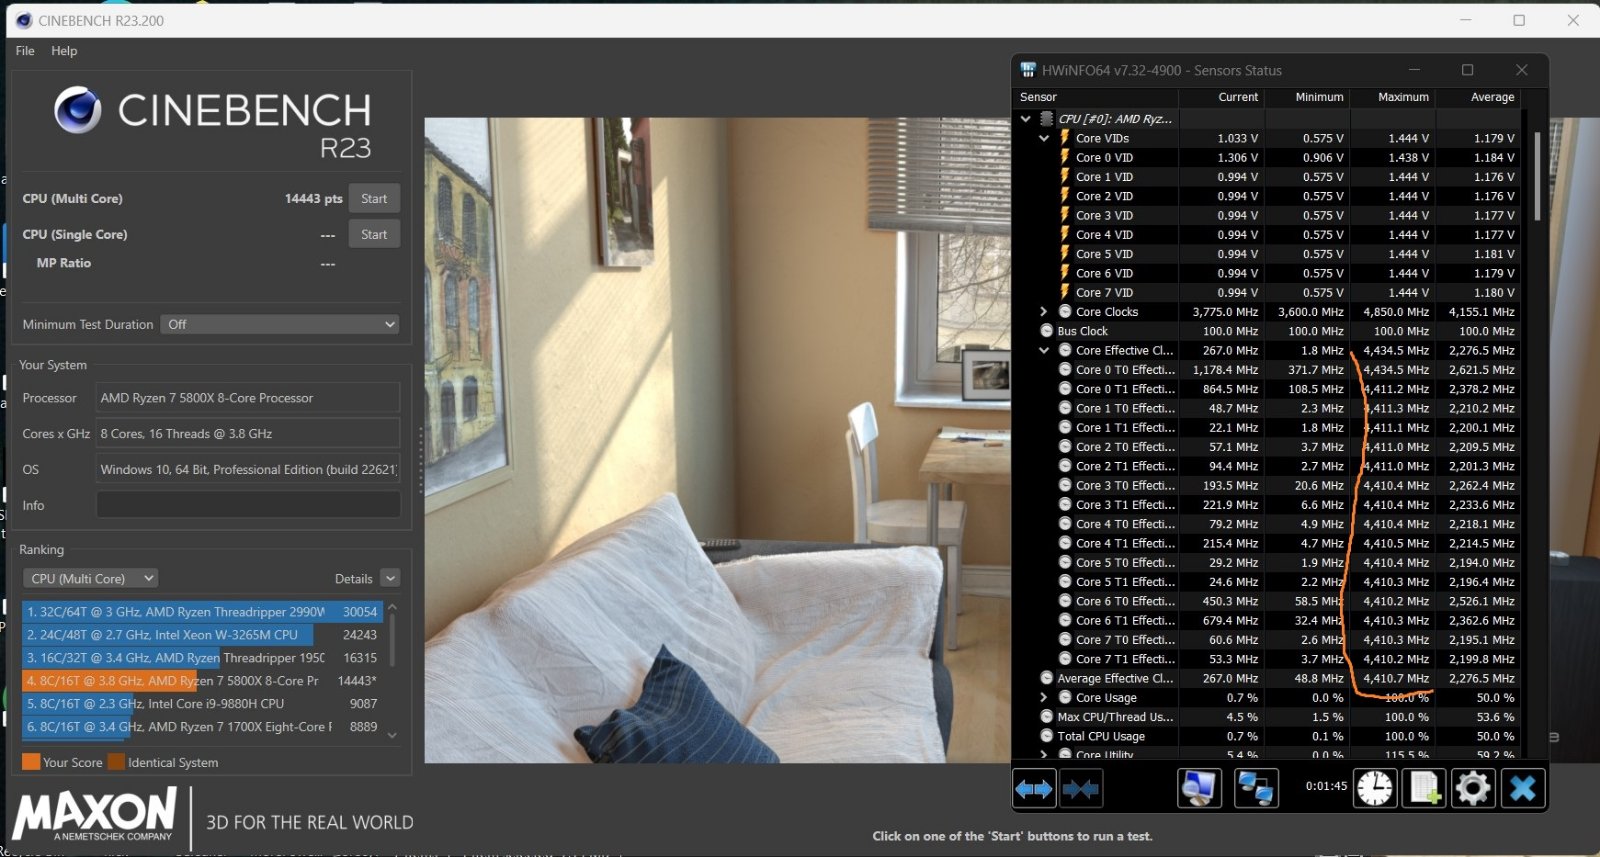Click the blue X close sensors icon
Image resolution: width=1600 pixels, height=857 pixels.
(x=1523, y=789)
